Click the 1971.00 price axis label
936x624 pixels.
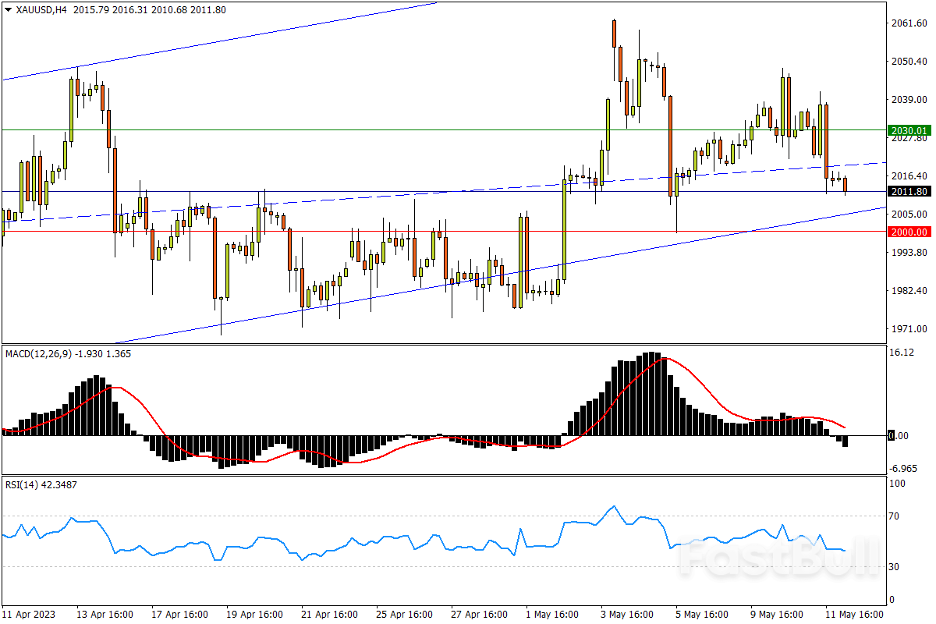[907, 329]
